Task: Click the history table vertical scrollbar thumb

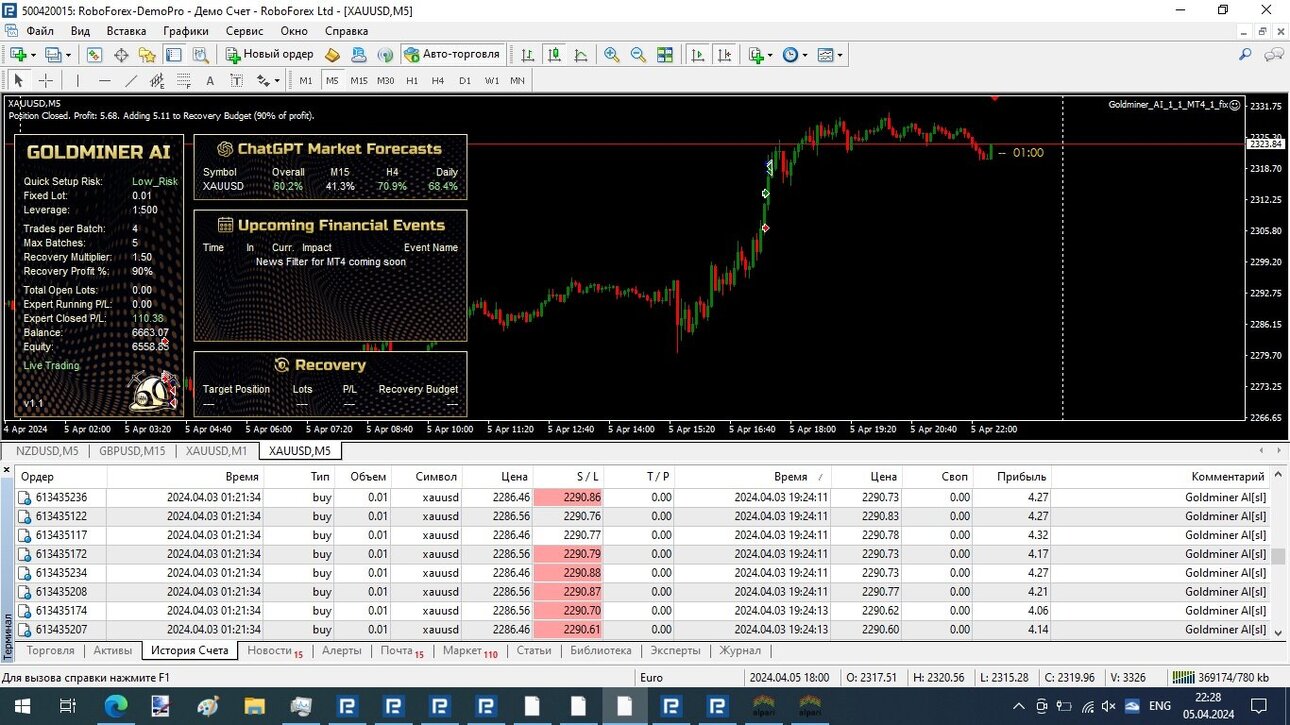Action: tap(1277, 556)
